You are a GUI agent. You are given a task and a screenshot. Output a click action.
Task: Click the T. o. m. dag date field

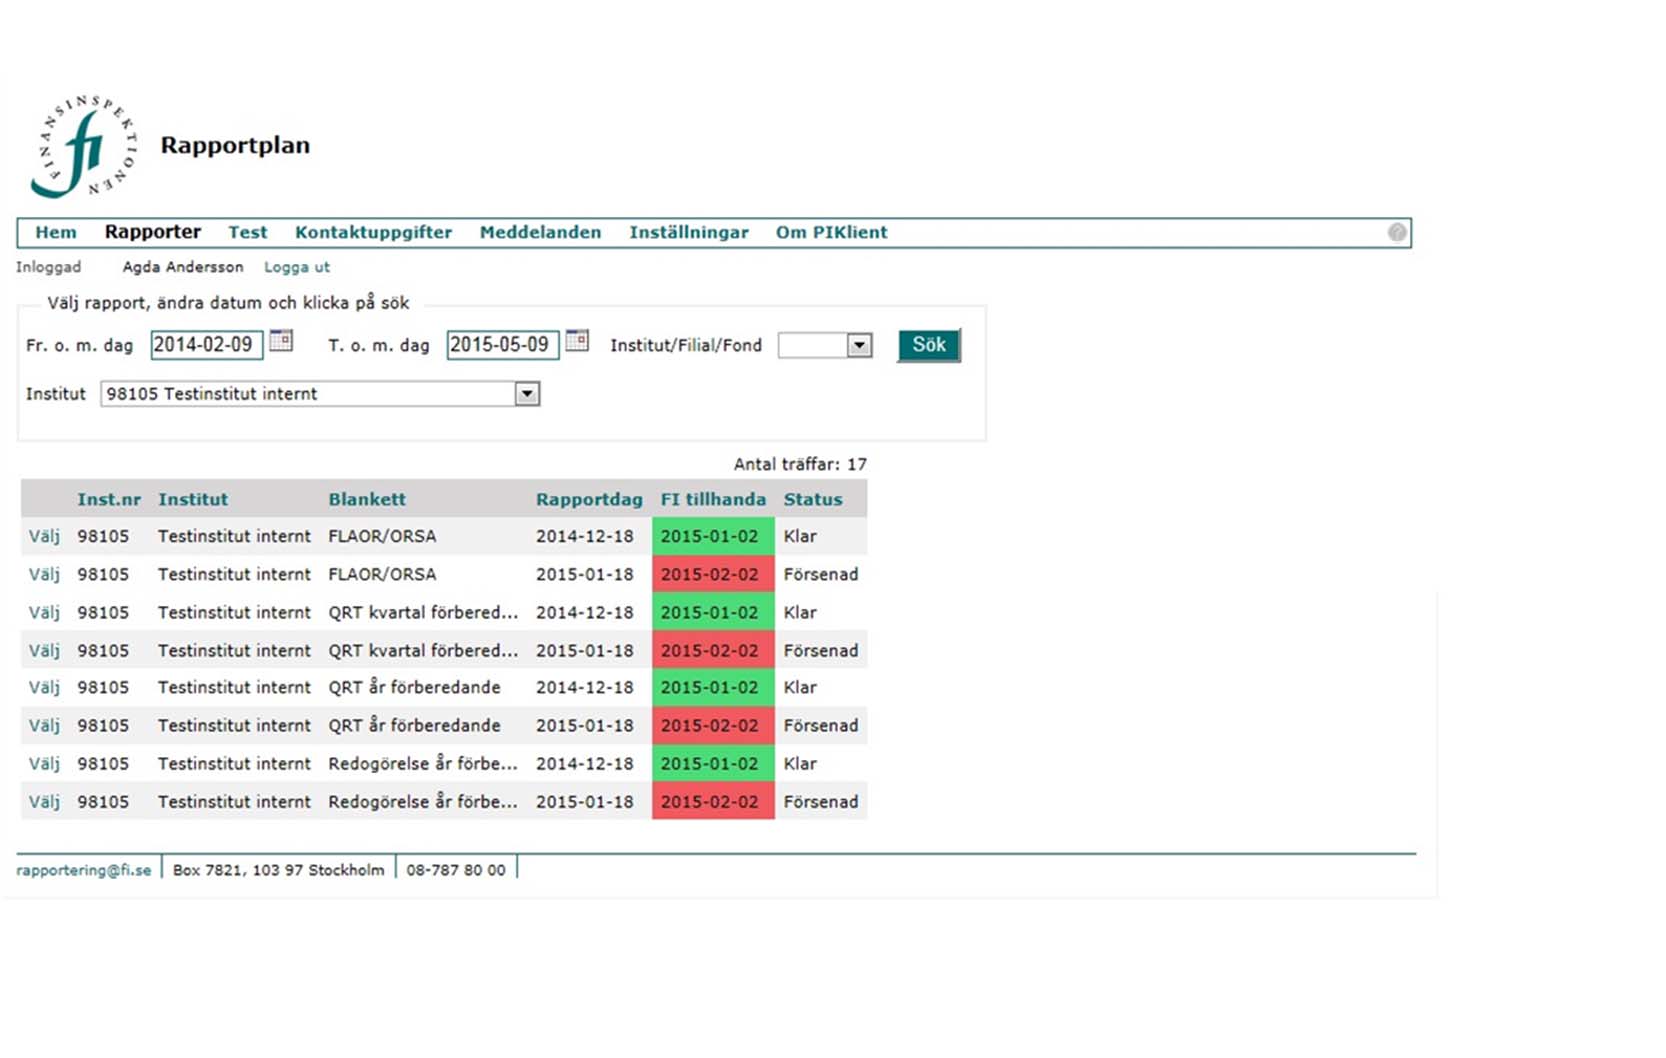[x=502, y=345]
